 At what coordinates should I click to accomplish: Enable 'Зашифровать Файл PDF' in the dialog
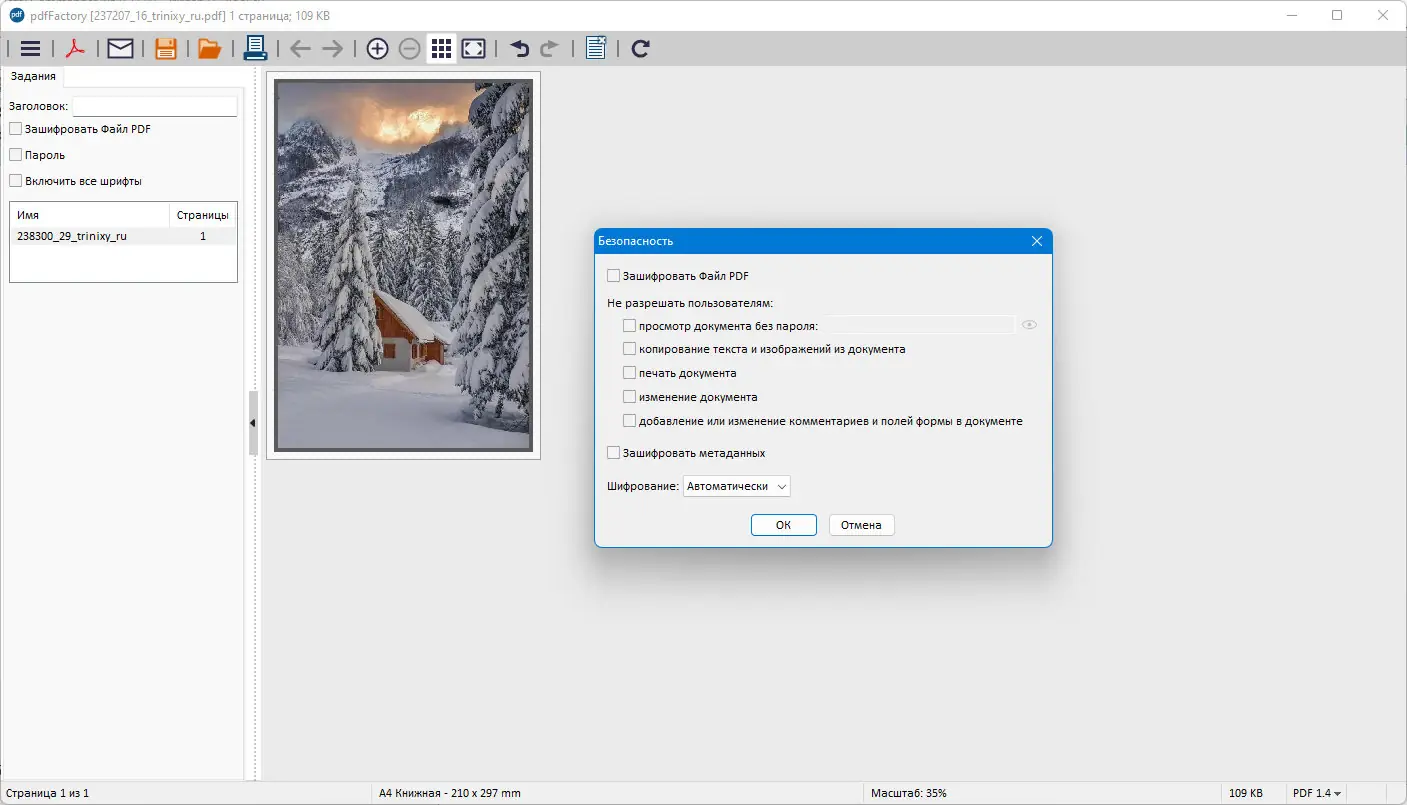(614, 276)
